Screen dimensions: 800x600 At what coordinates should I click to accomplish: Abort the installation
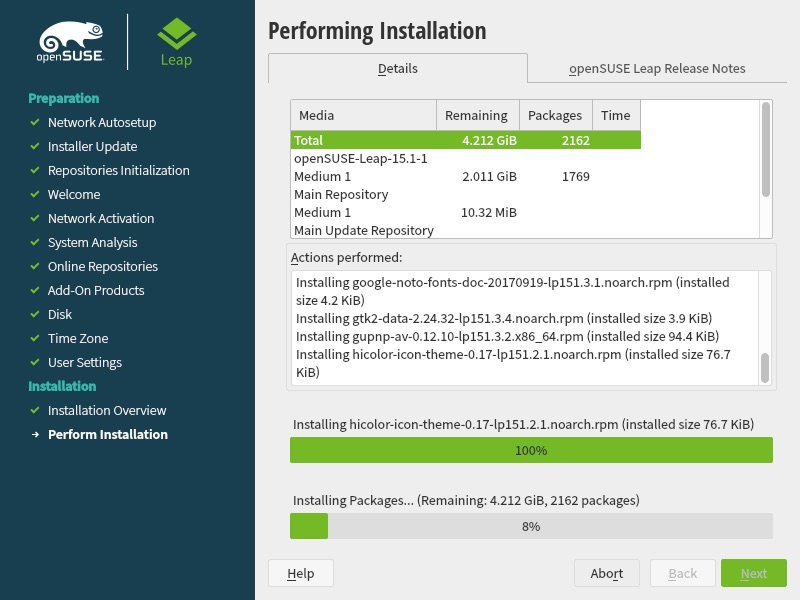click(x=607, y=573)
